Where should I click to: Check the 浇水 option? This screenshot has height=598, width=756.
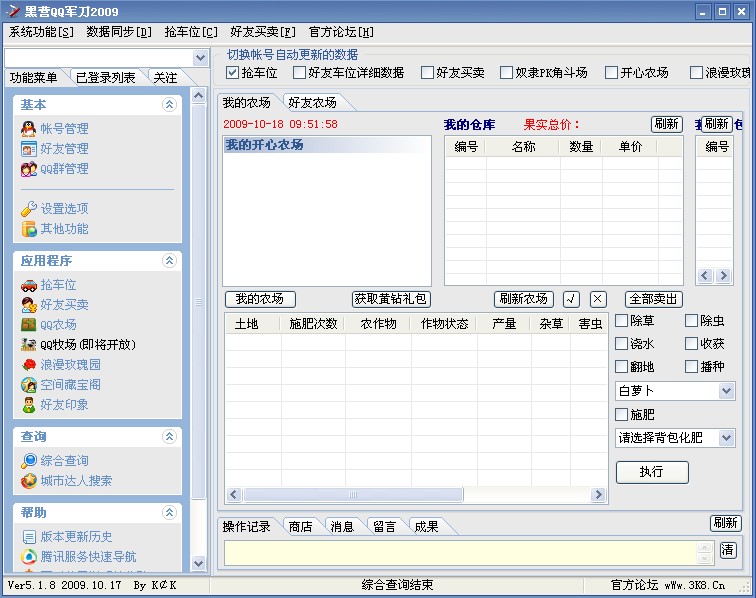coord(621,344)
